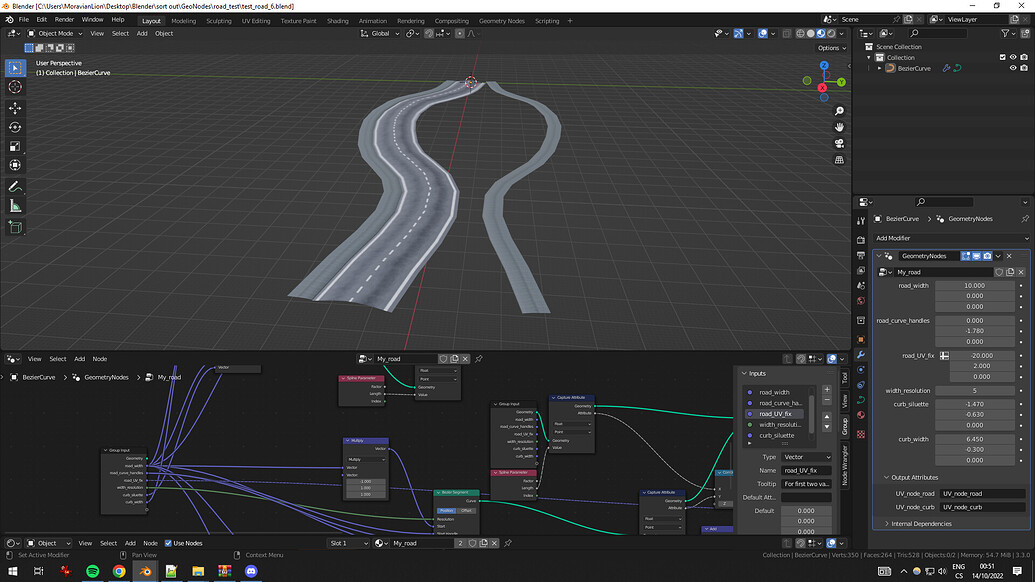This screenshot has width=1035, height=582.
Task: Pin the properties editor context
Action: 1024,219
